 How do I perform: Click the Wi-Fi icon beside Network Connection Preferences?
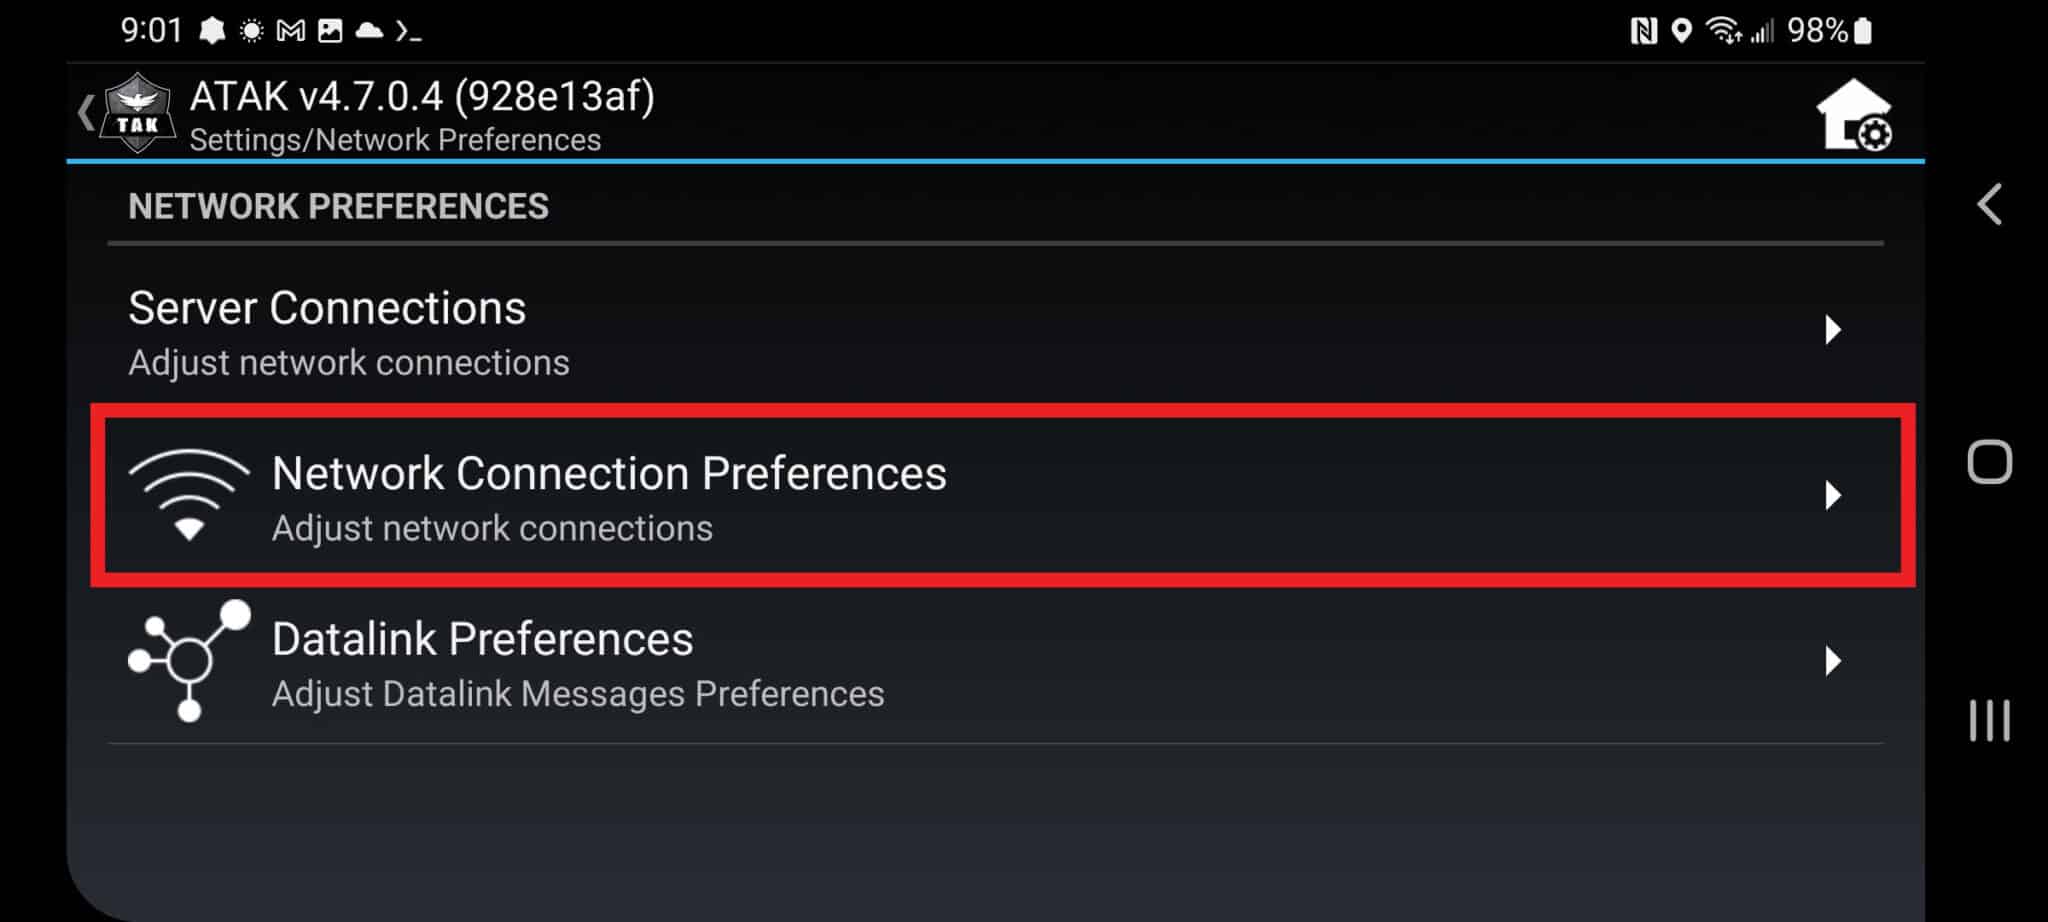[188, 494]
